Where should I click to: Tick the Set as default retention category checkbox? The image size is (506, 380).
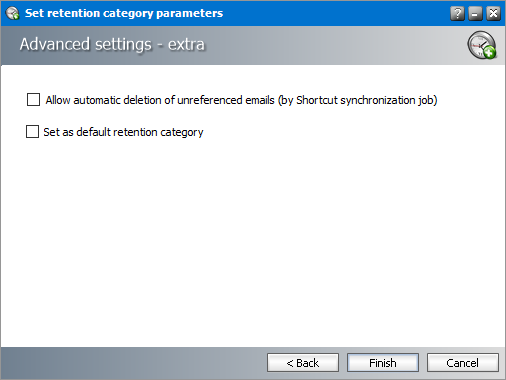pyautogui.click(x=32, y=132)
